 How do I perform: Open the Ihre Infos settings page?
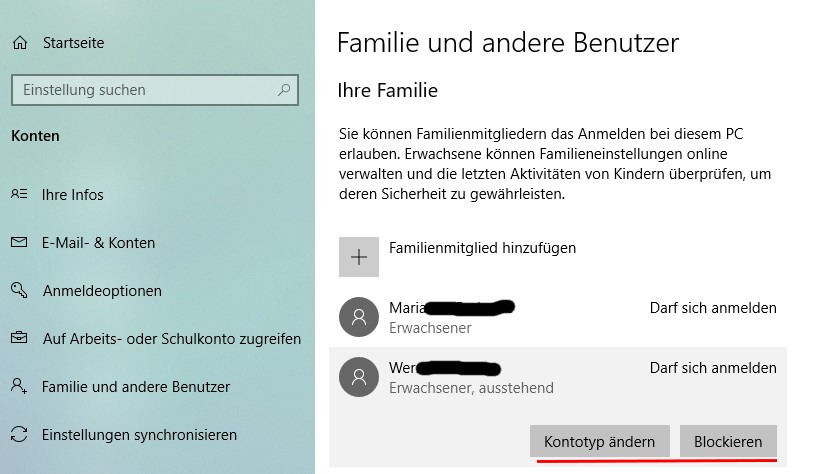[72, 195]
